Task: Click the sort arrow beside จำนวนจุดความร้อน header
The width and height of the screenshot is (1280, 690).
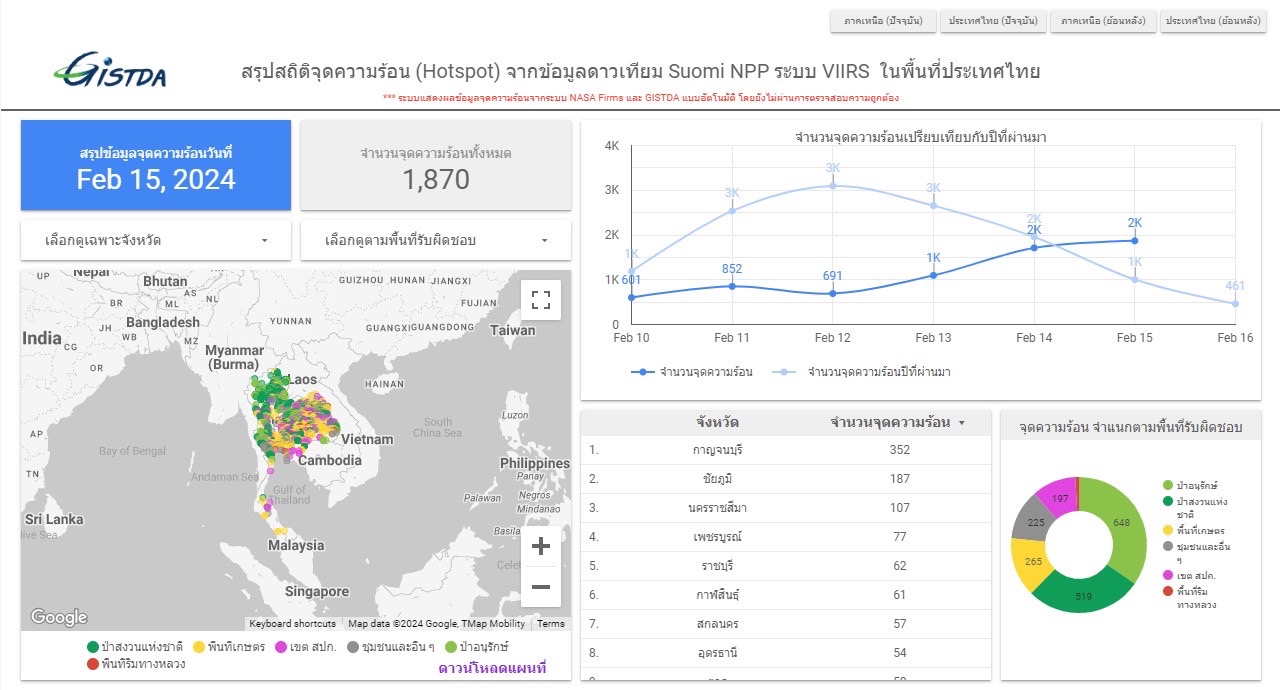Action: click(962, 423)
